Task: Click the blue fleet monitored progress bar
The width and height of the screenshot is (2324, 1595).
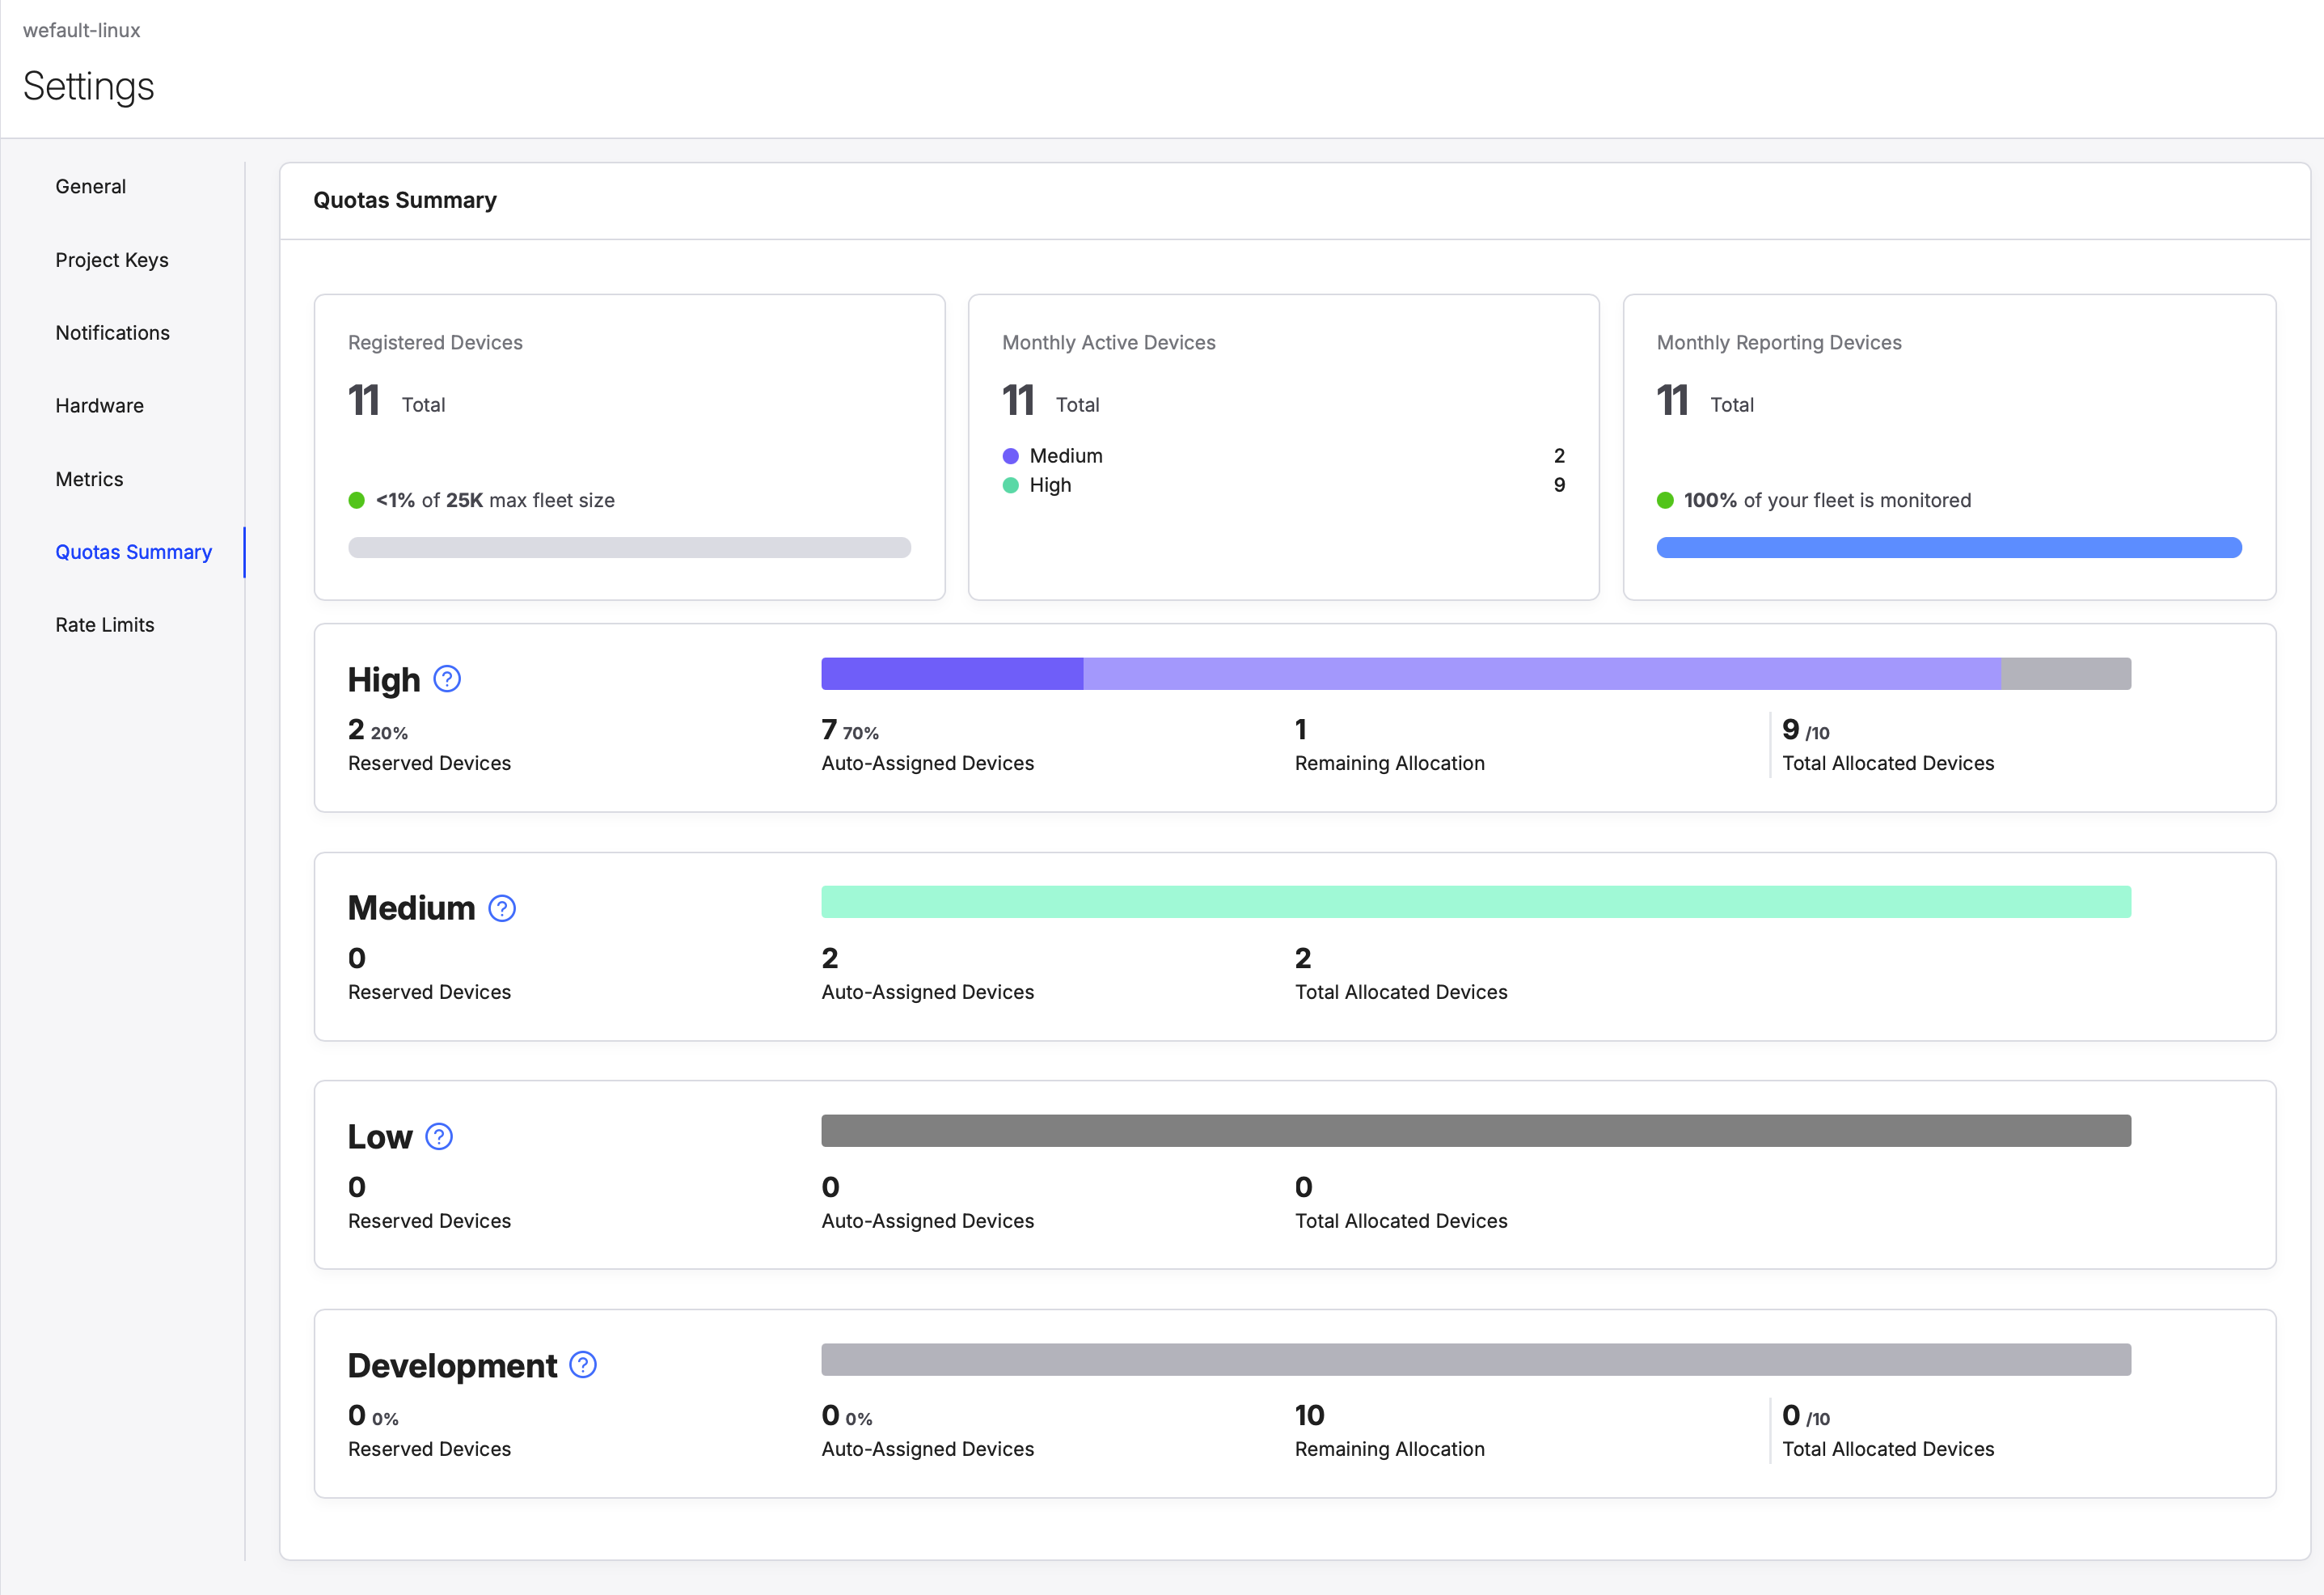Action: (x=1948, y=547)
